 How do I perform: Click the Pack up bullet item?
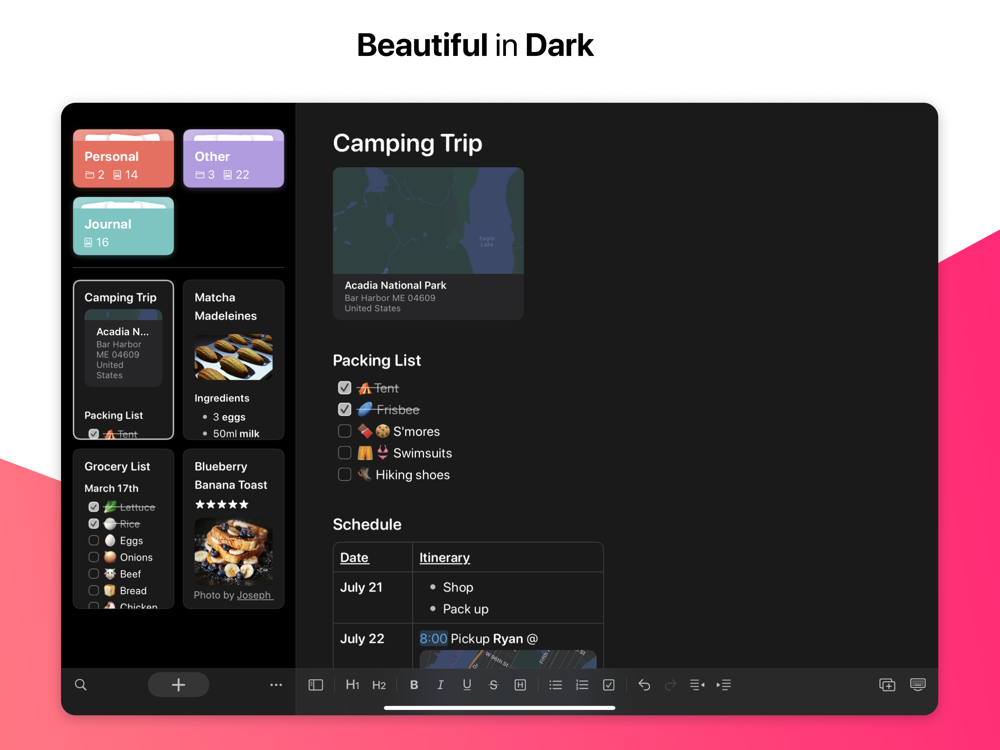[x=466, y=609]
